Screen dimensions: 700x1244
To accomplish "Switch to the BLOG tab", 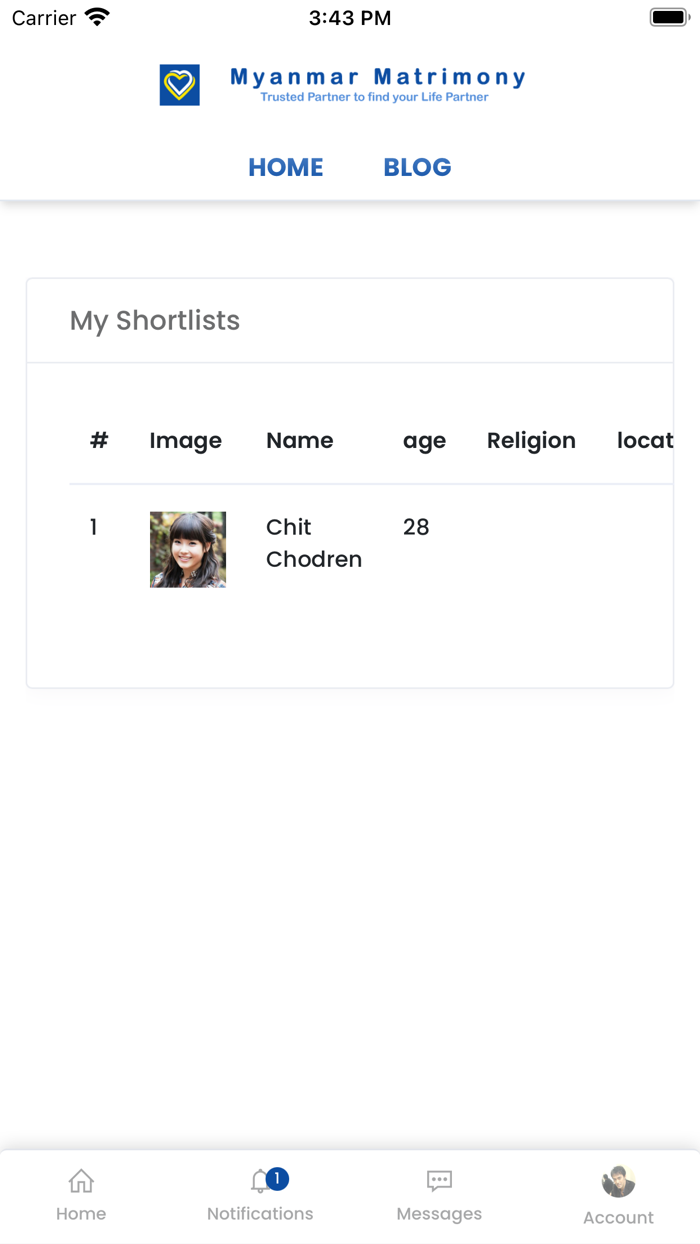I will [x=417, y=167].
